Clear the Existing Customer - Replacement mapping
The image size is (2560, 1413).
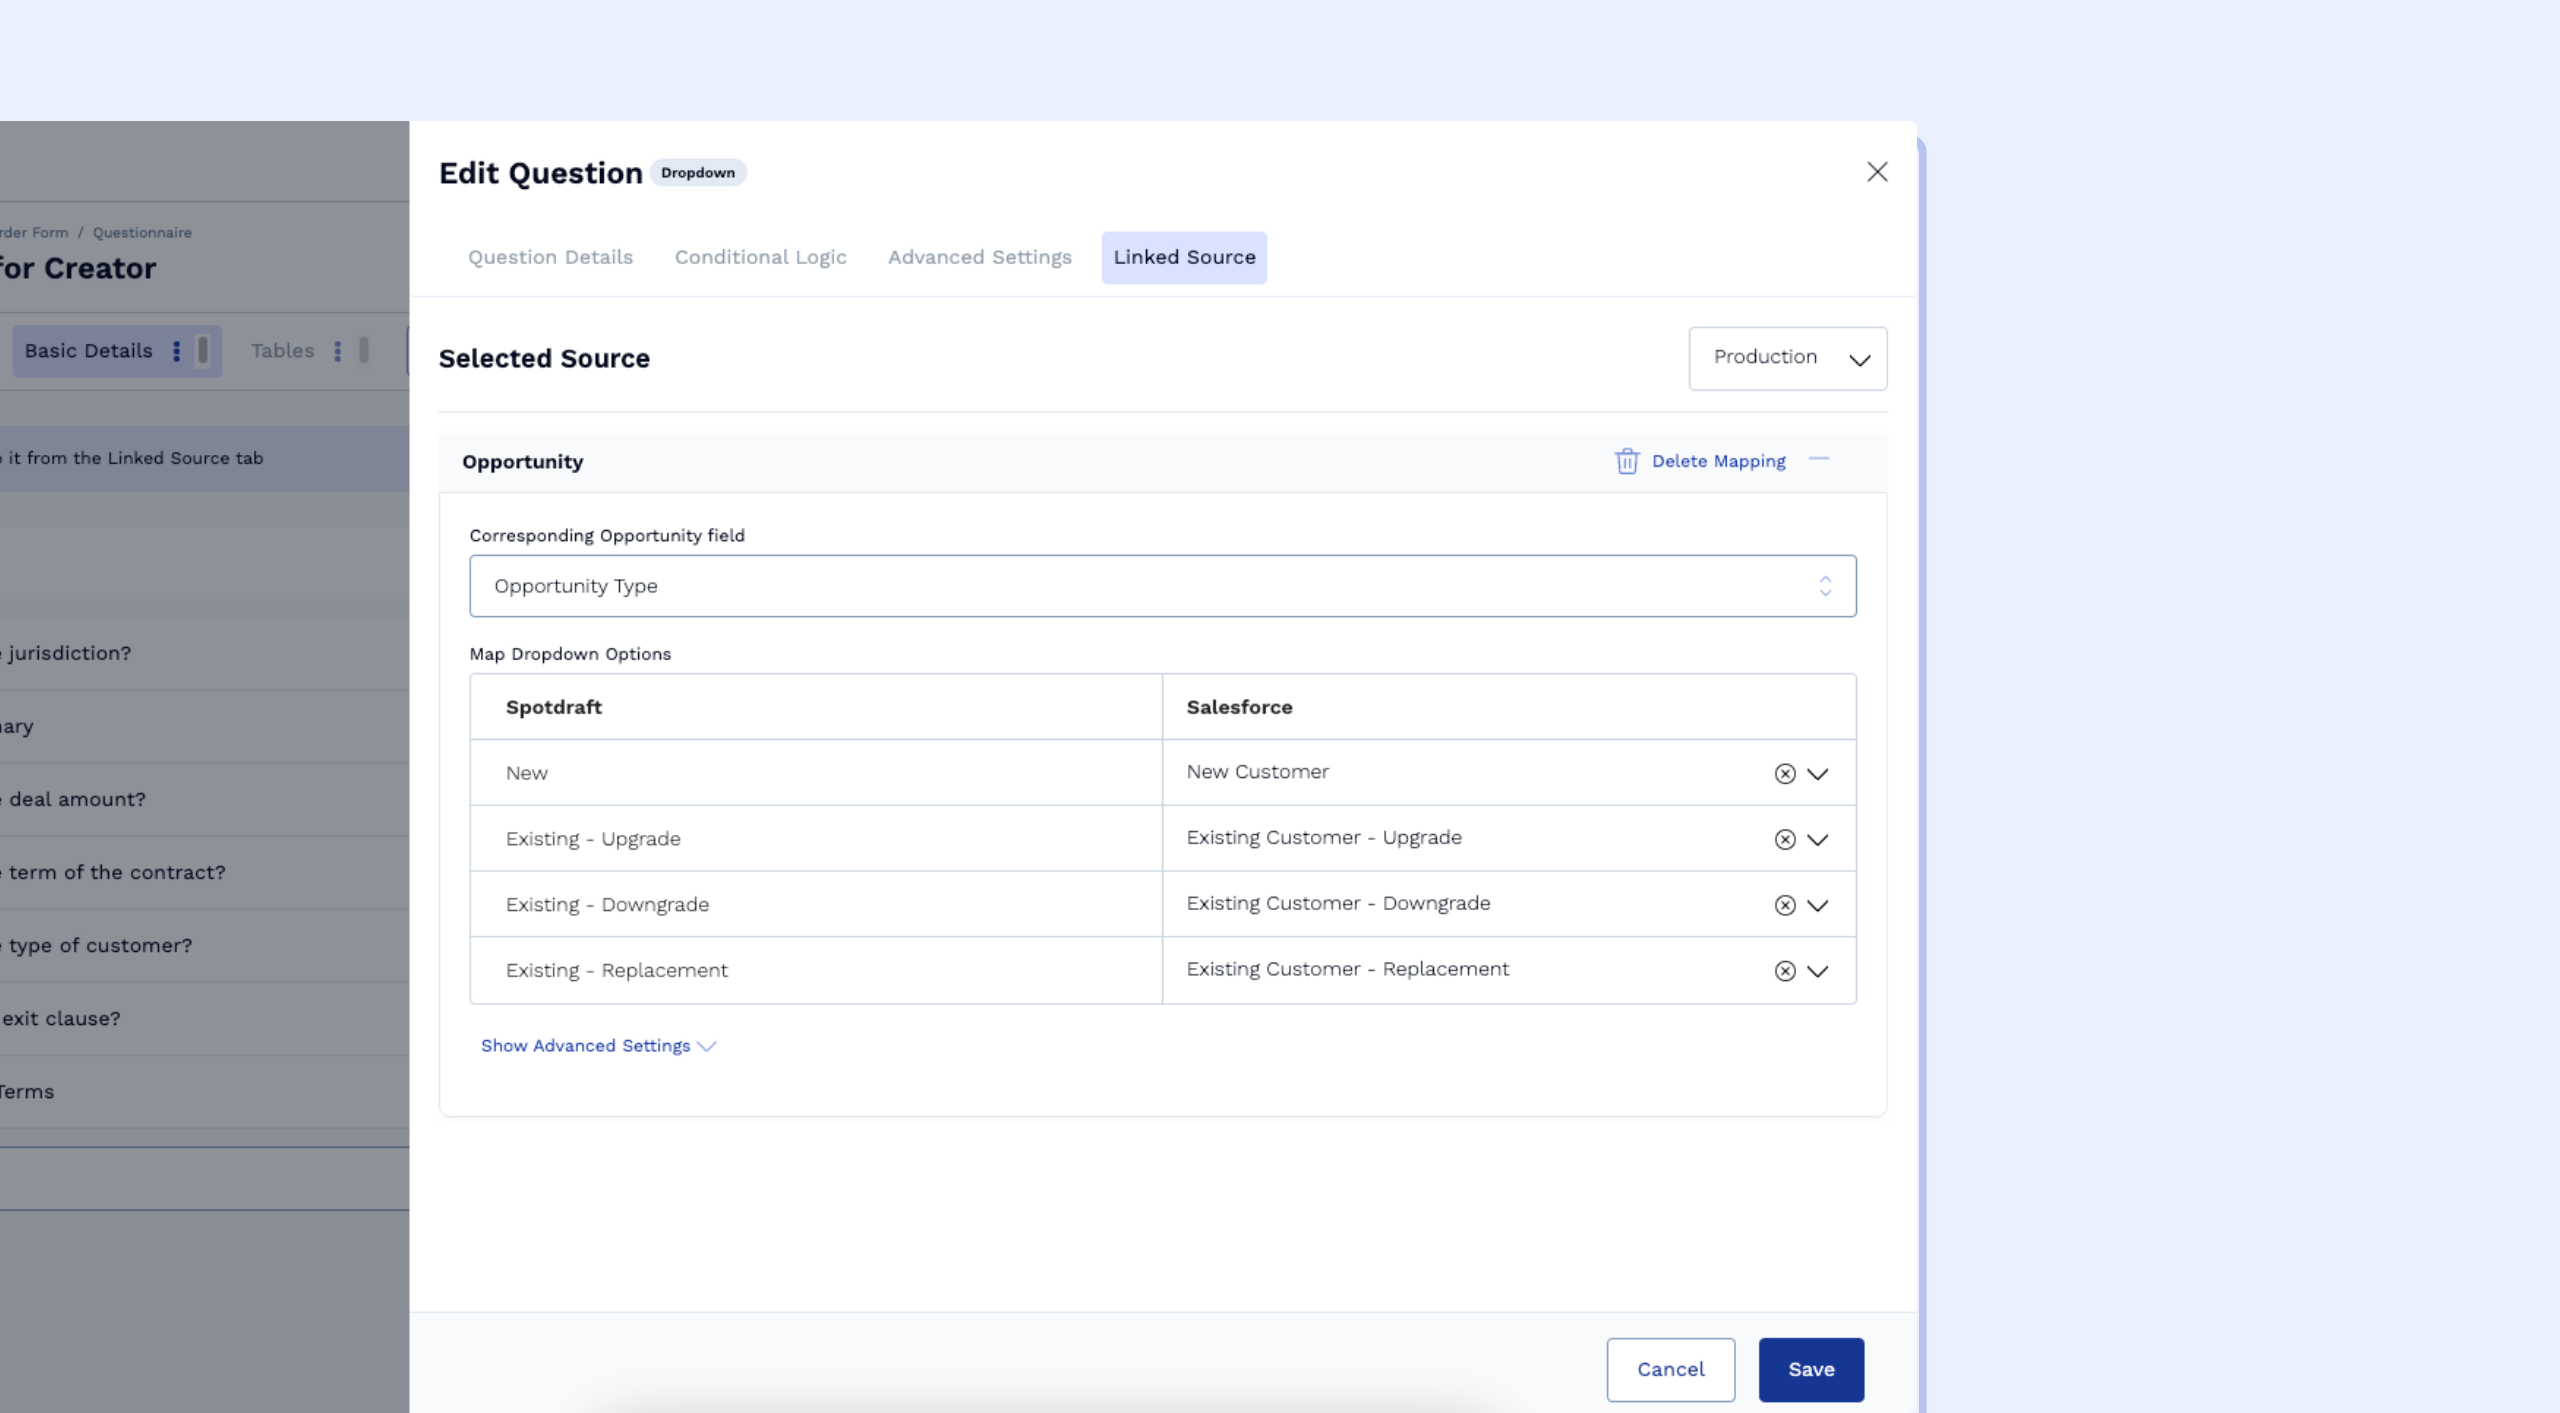tap(1784, 971)
